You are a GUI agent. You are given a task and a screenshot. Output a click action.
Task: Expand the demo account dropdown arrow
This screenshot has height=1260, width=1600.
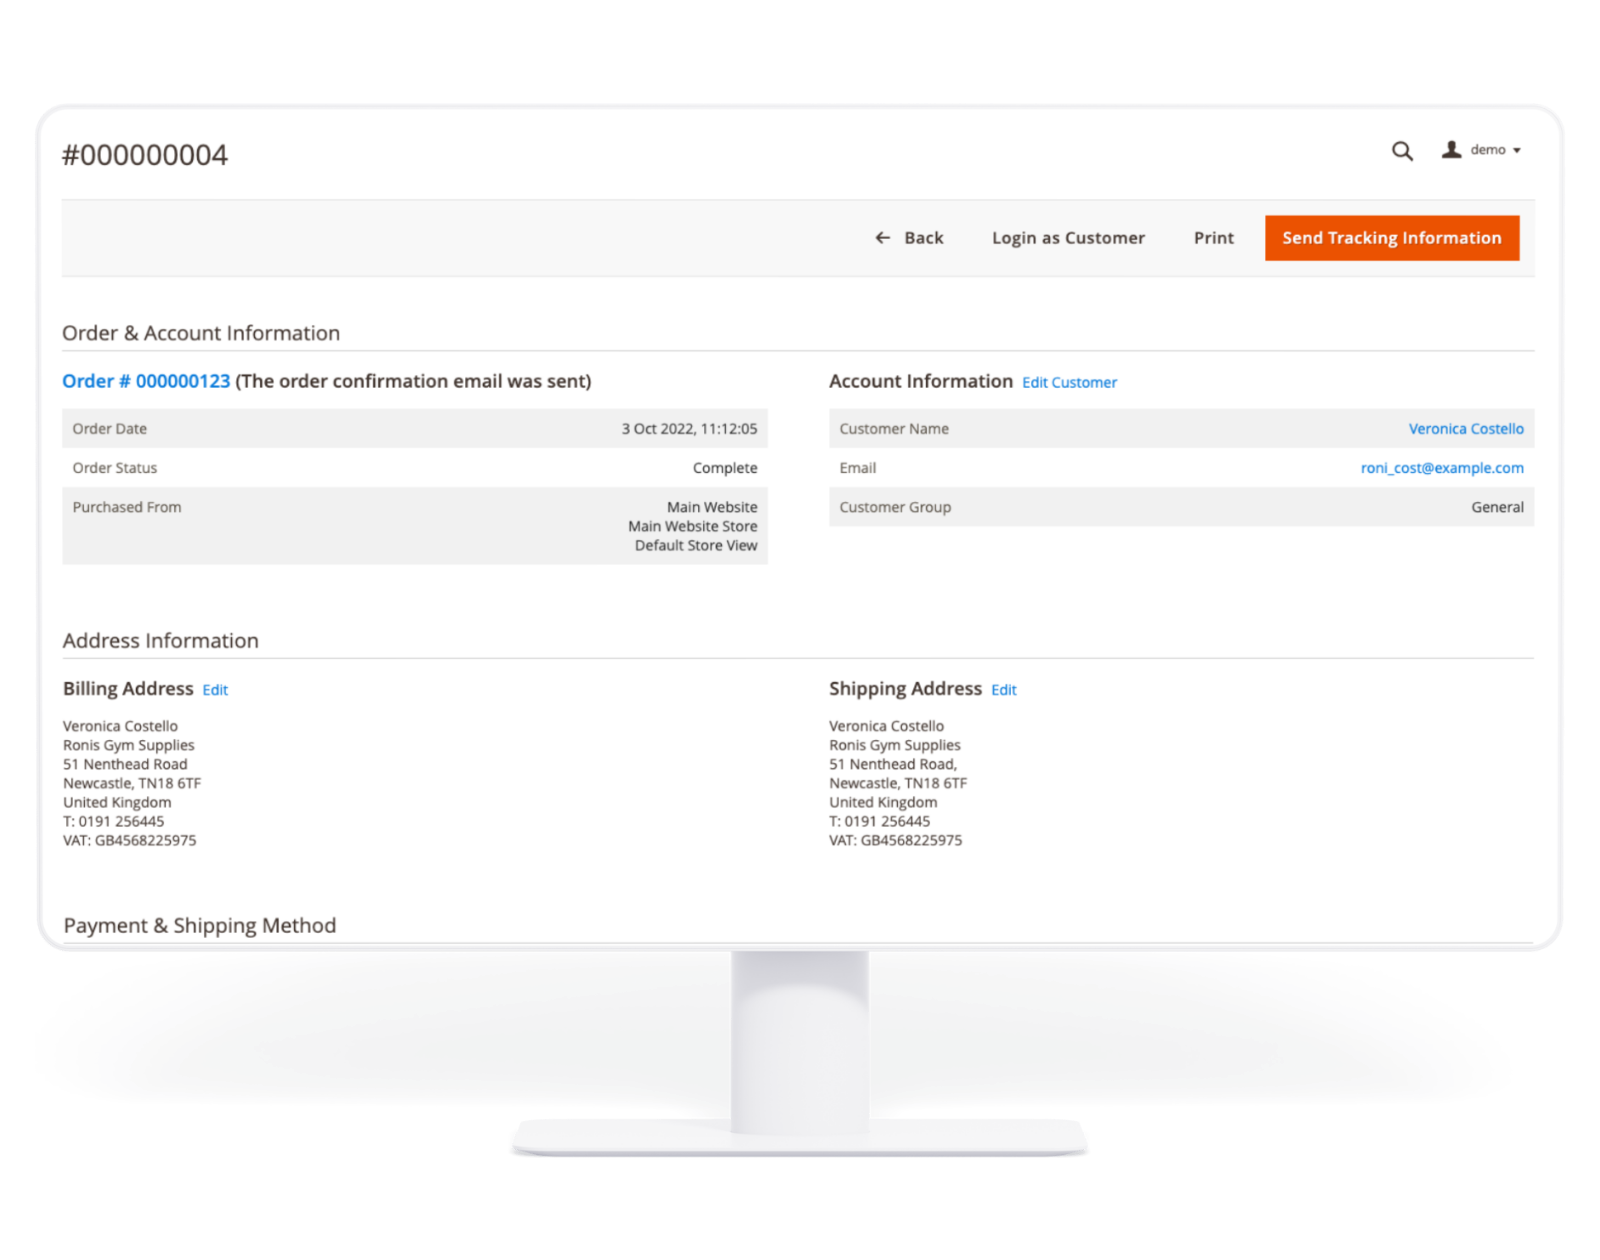click(1517, 151)
